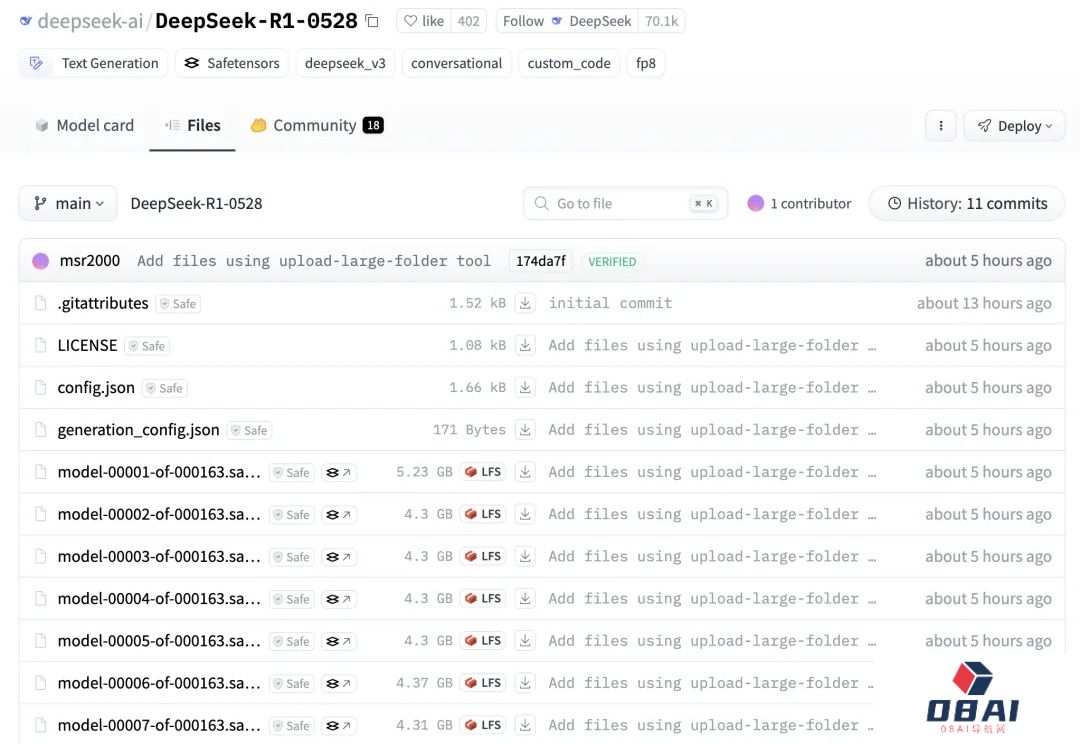Open model-00007-of-000163 safetensors file
The width and height of the screenshot is (1080, 744).
pos(159,725)
